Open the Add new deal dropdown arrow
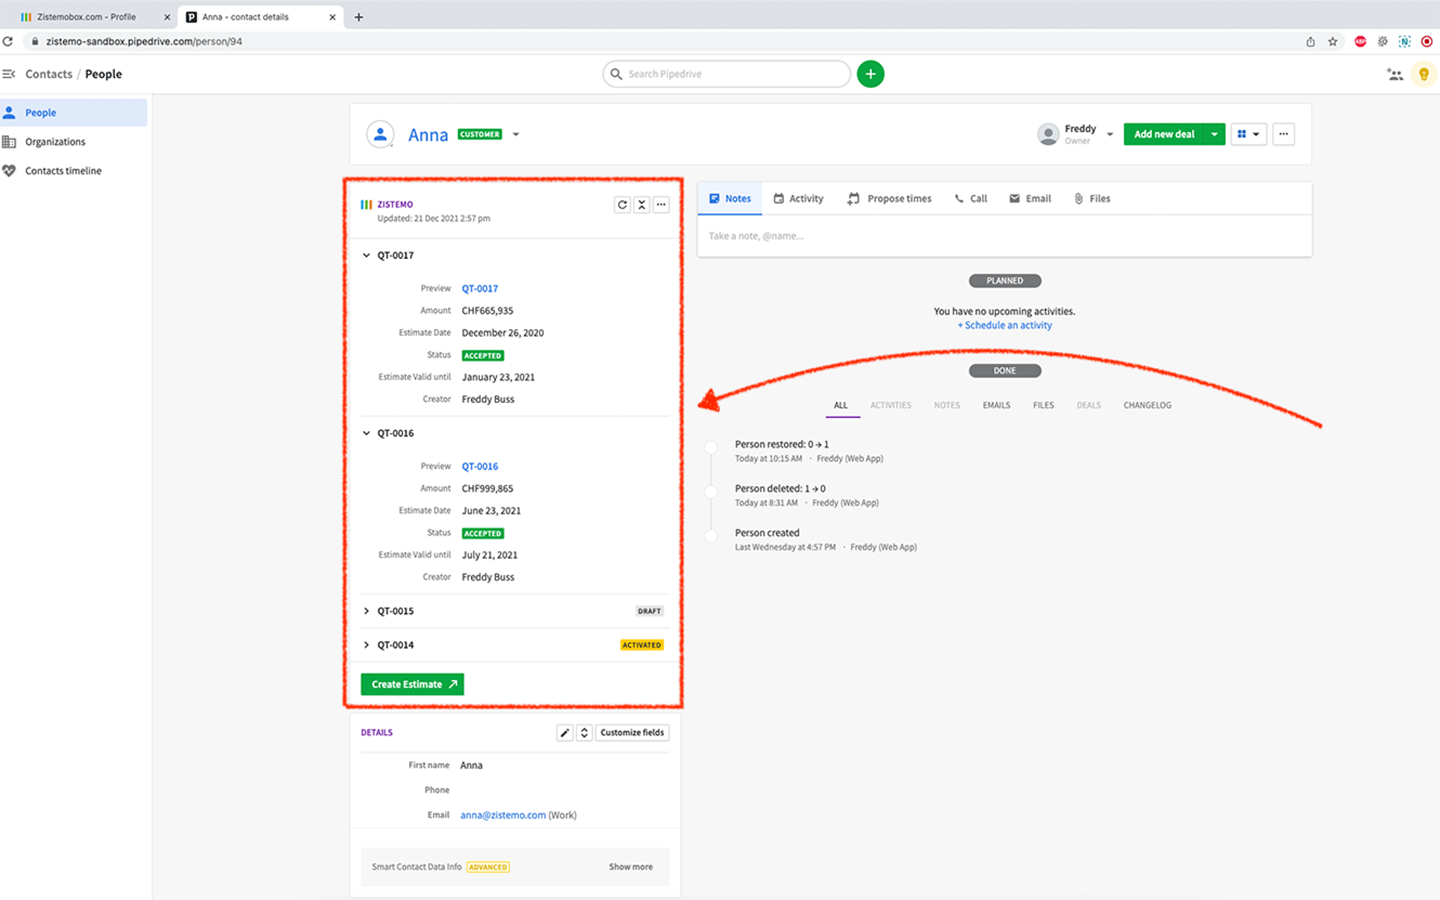1440x900 pixels. (1215, 134)
